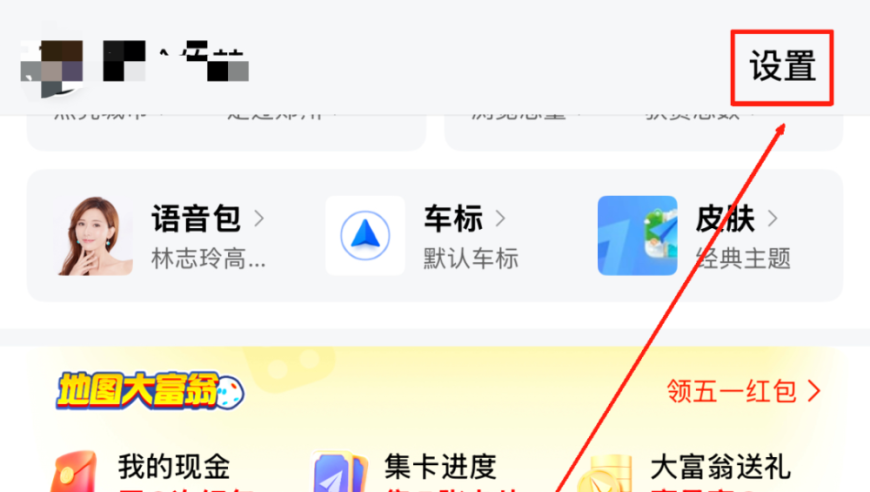This screenshot has height=492, width=870.
Task: Expand the chevron next to 语音包
Action: (x=259, y=219)
